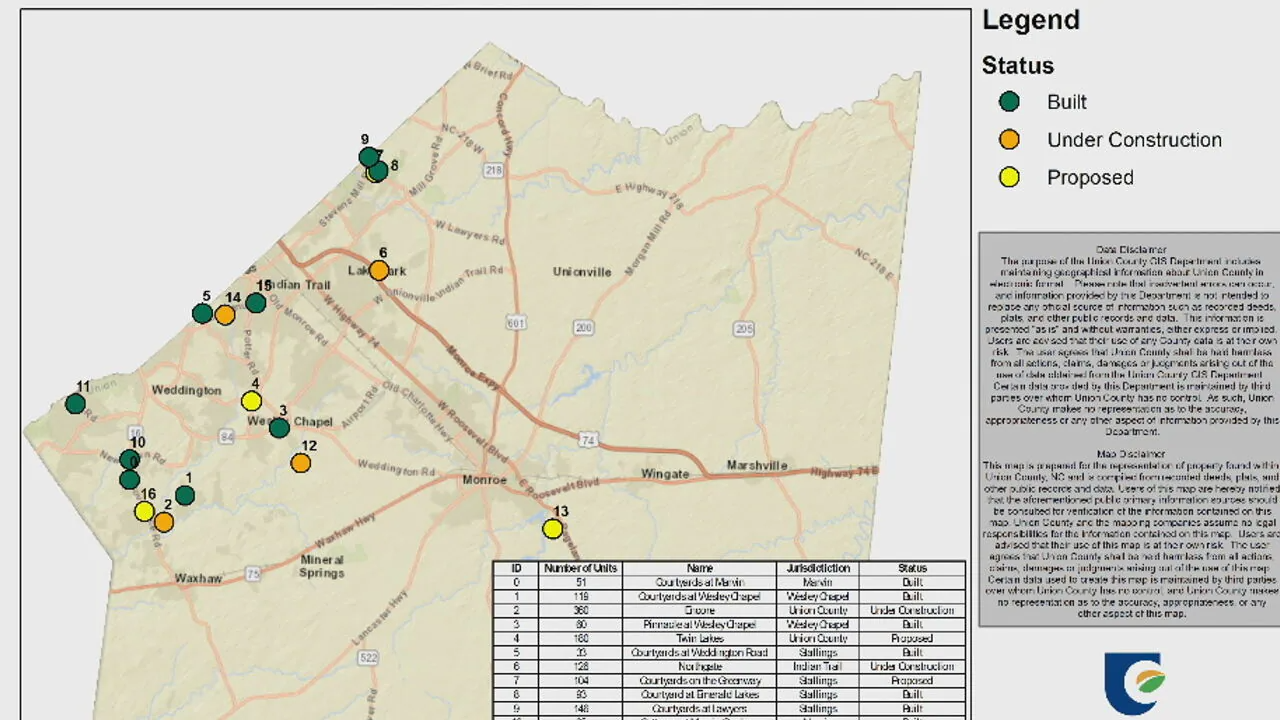
Task: Select the Northgate row in the table
Action: pyautogui.click(x=729, y=666)
